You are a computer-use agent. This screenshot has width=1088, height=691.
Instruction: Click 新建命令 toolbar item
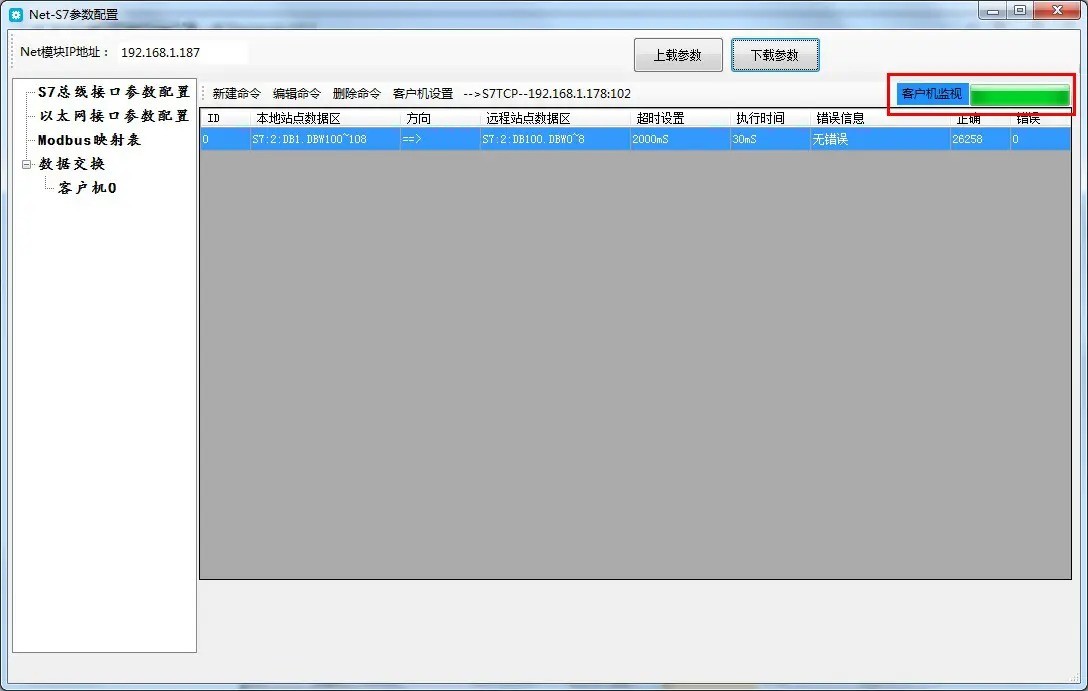[x=237, y=94]
